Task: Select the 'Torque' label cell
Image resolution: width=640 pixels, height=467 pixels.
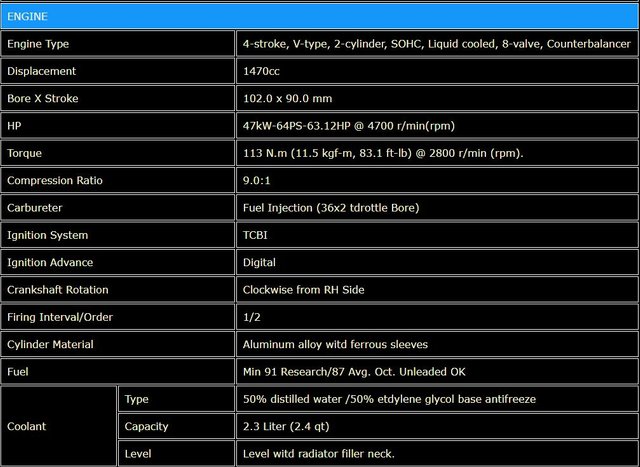Action: (x=118, y=153)
